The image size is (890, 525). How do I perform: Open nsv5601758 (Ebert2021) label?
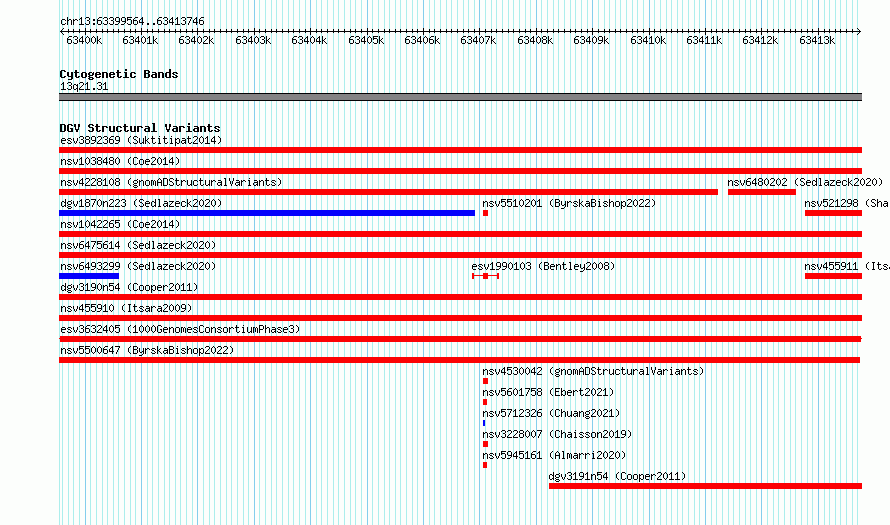[548, 392]
